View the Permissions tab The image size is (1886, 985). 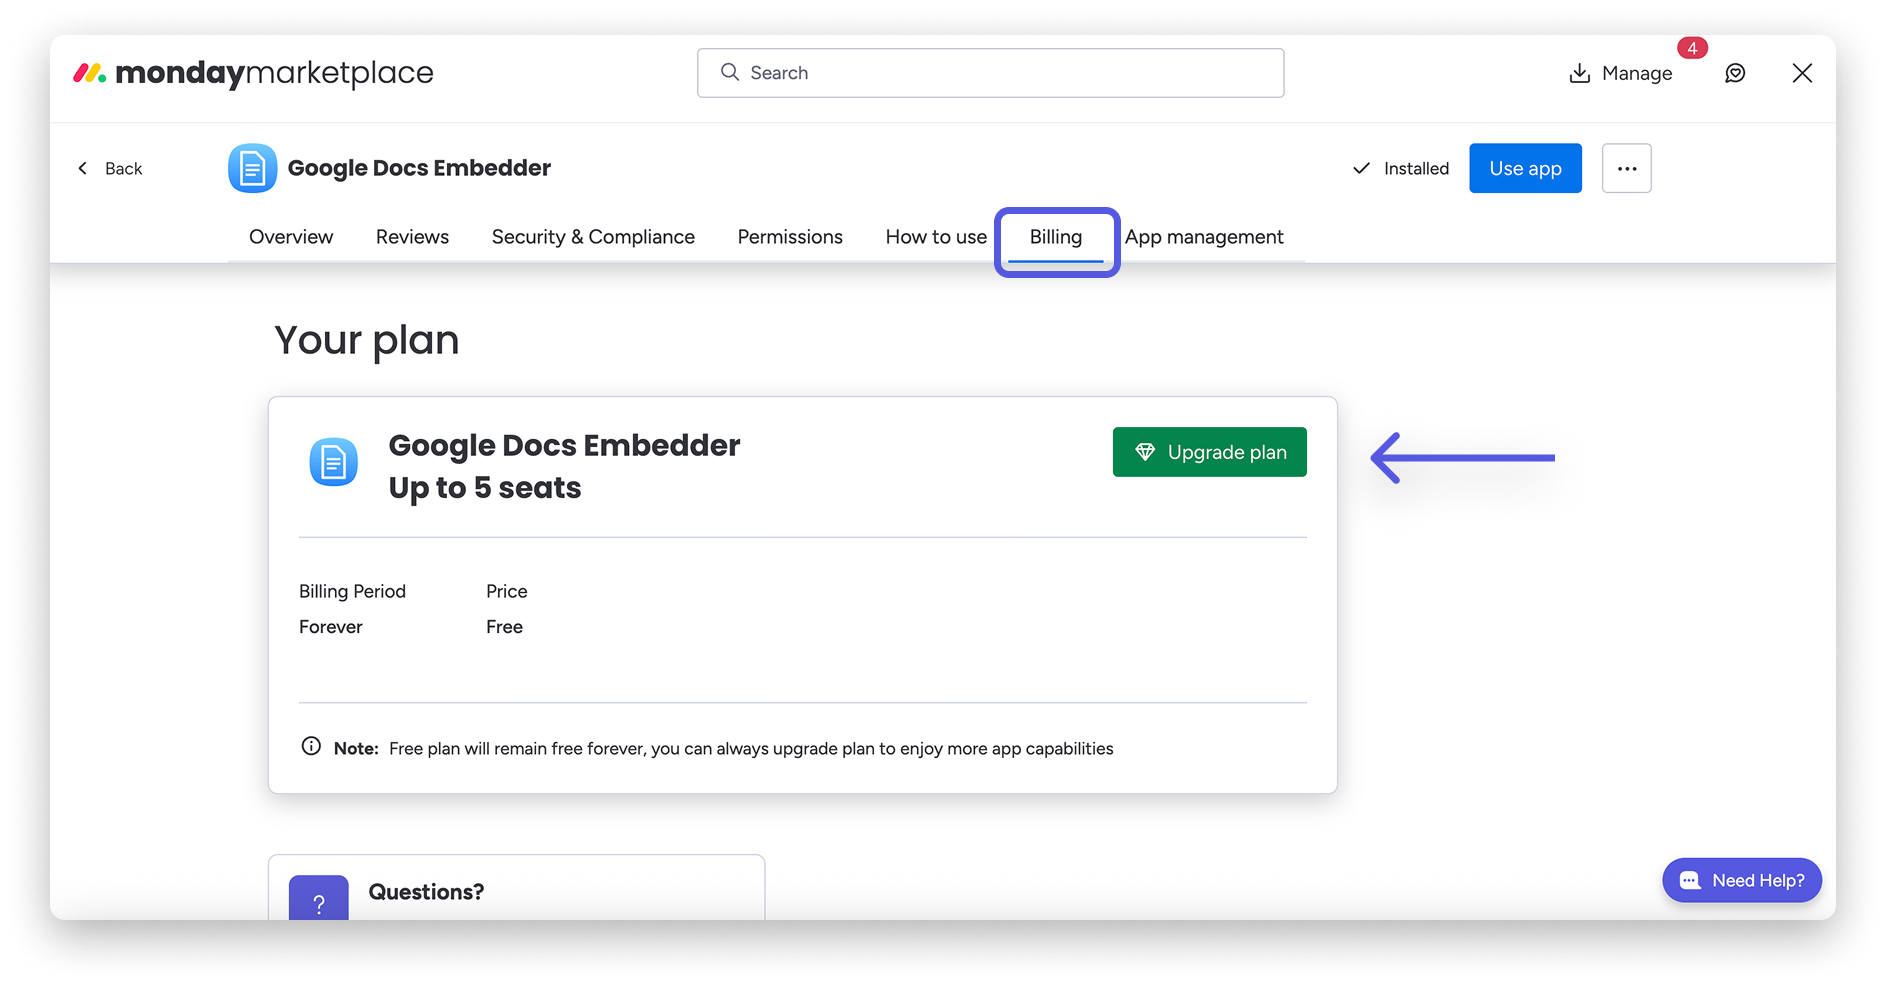pyautogui.click(x=790, y=237)
